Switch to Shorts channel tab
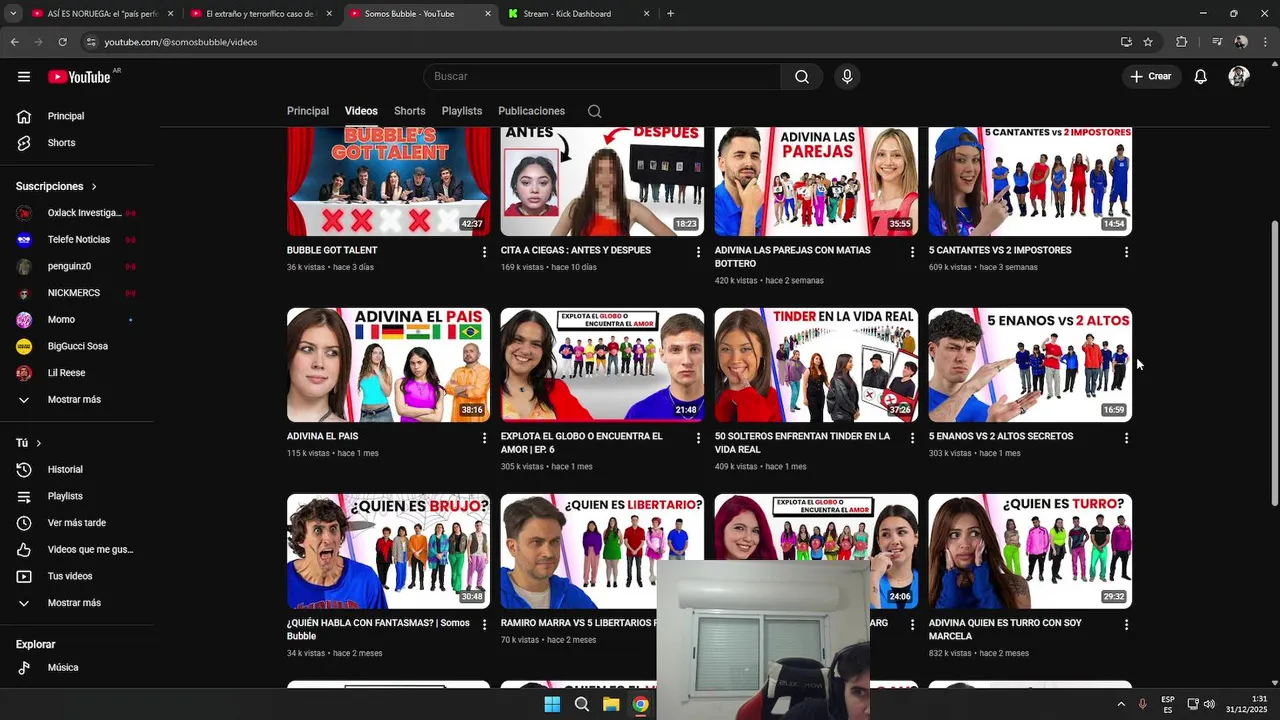Viewport: 1280px width, 720px height. pyautogui.click(x=409, y=111)
